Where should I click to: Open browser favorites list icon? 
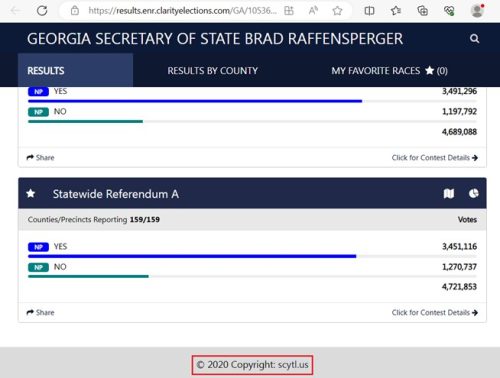pyautogui.click(x=396, y=11)
